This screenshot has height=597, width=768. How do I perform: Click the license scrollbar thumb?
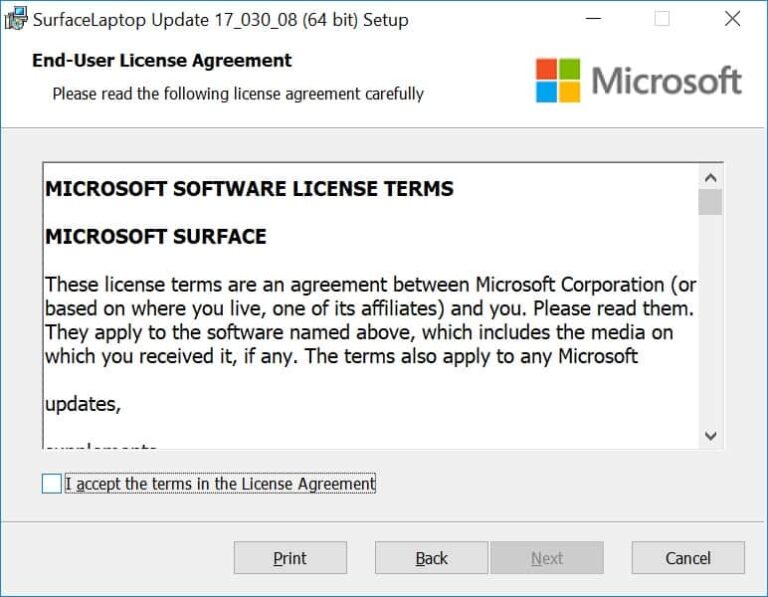coord(711,201)
